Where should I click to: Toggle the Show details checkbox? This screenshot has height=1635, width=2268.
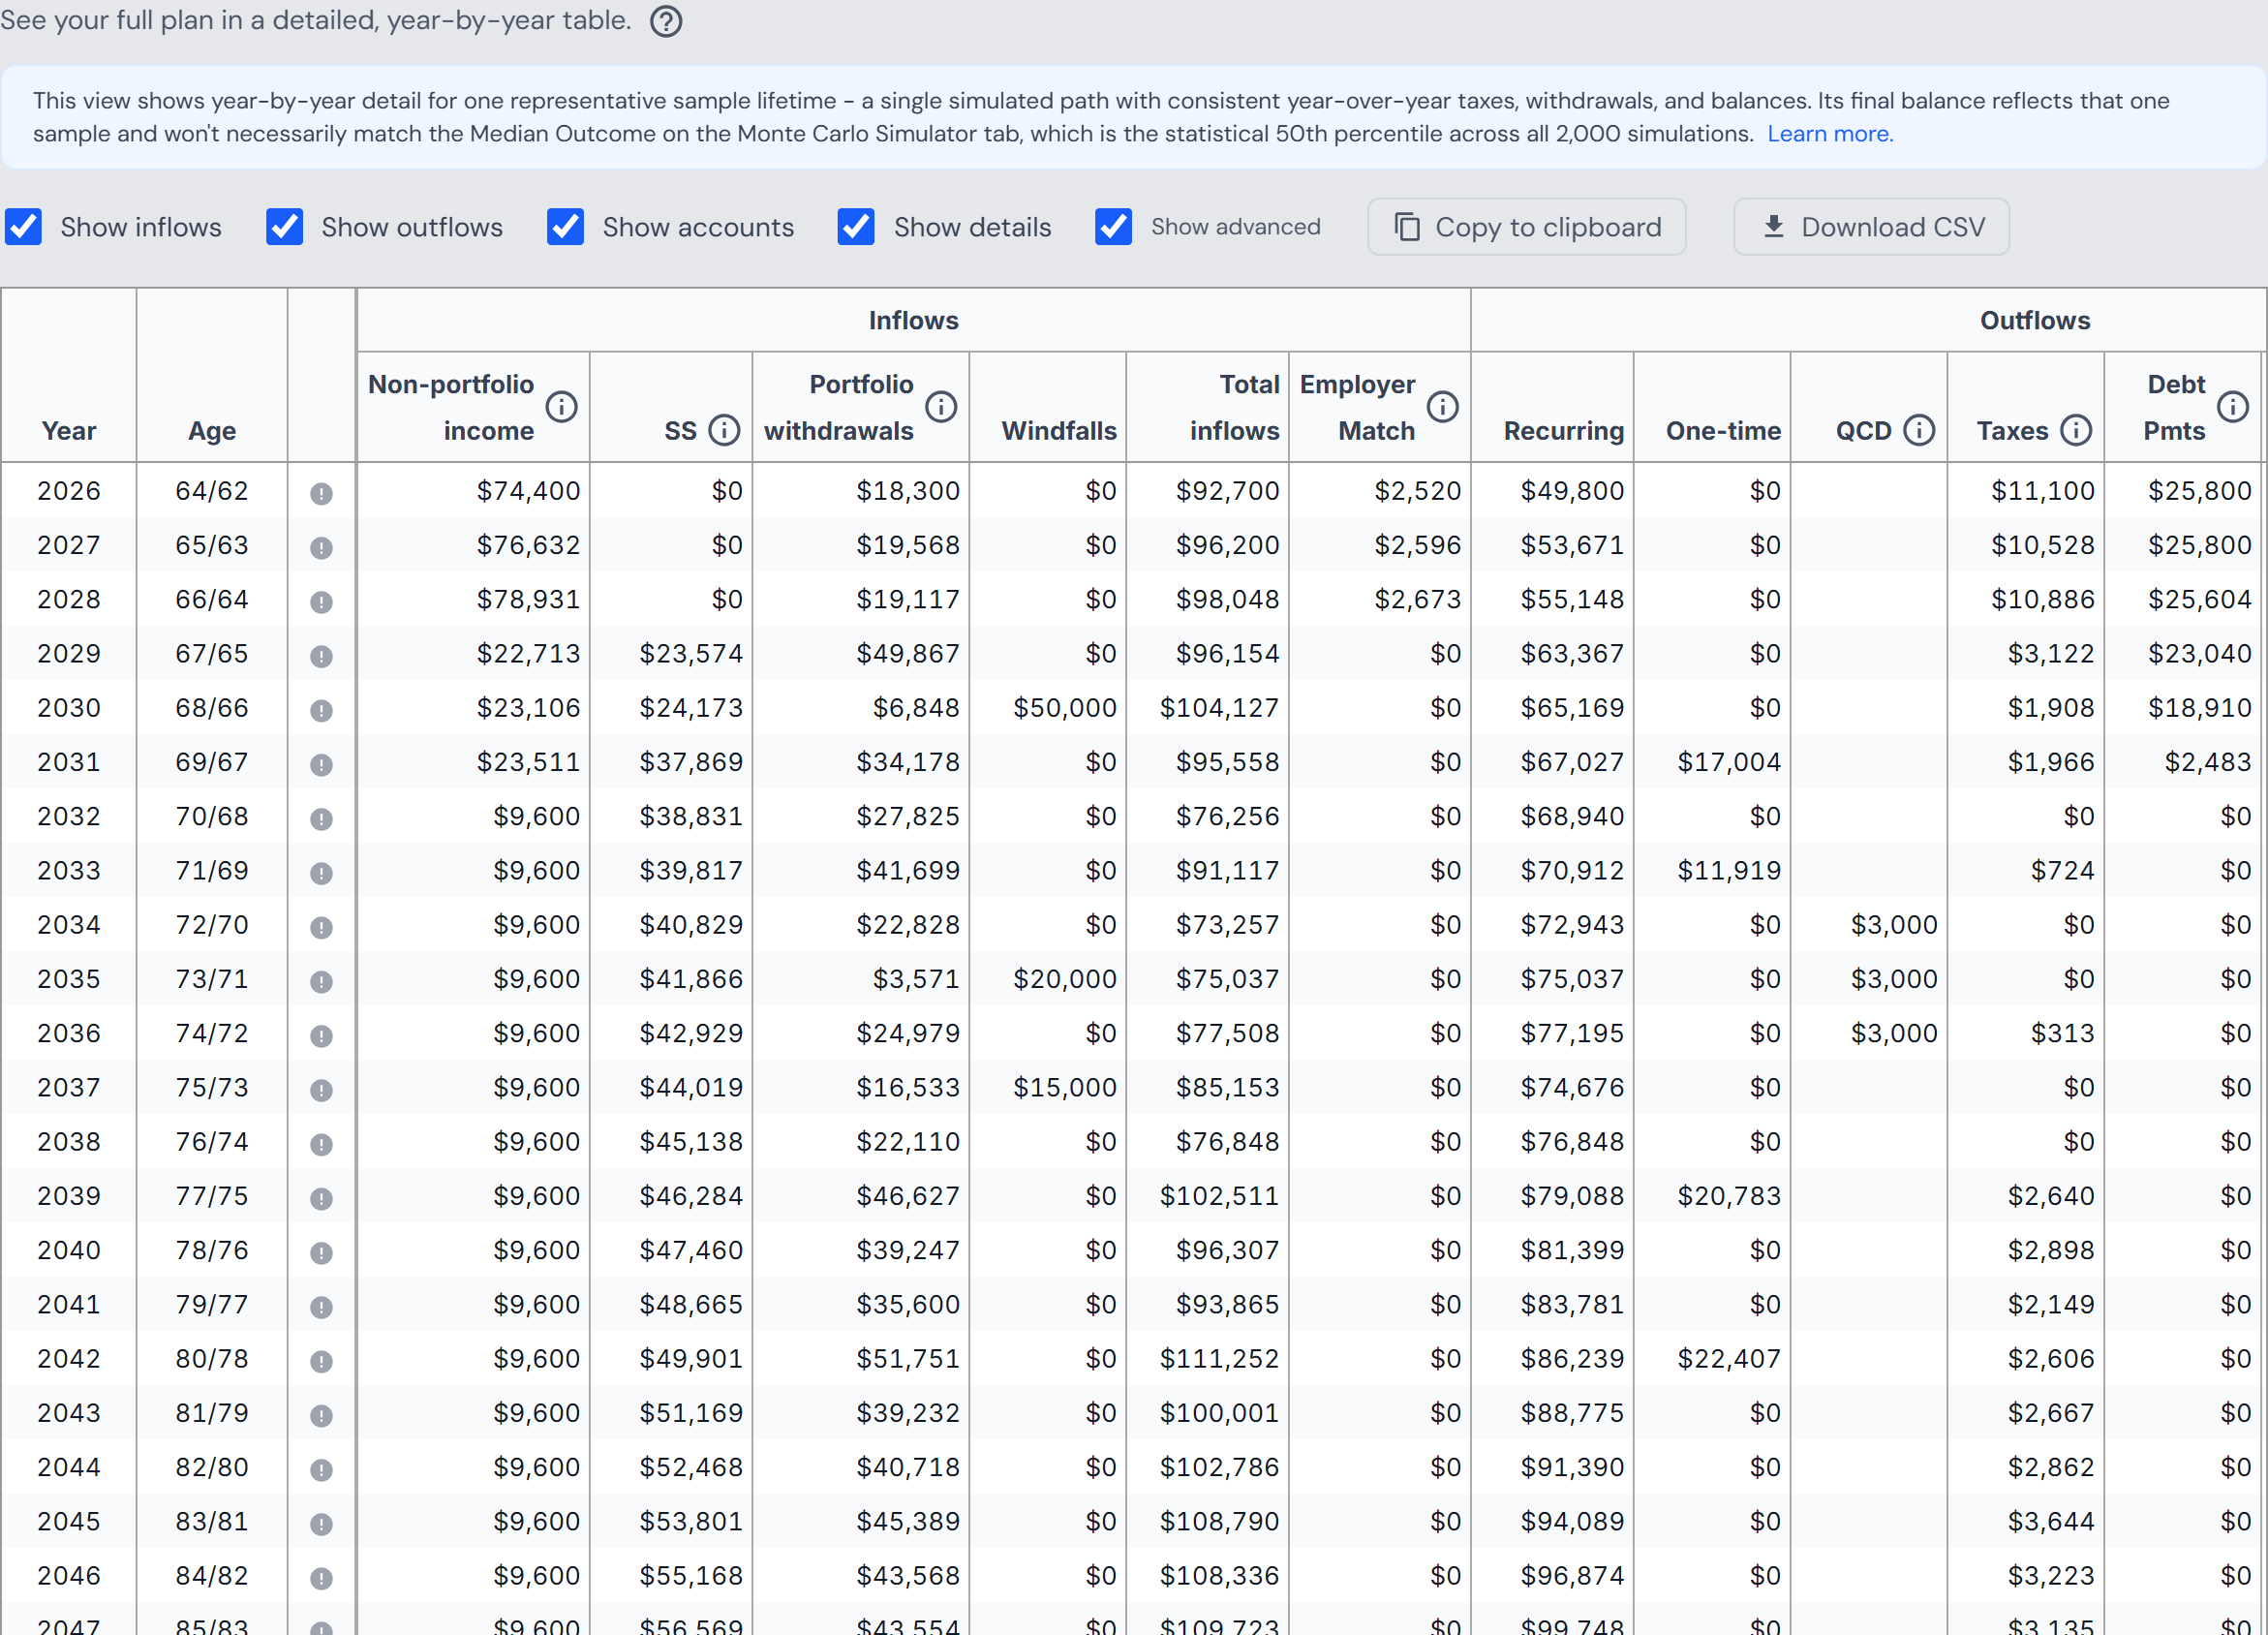coord(857,227)
